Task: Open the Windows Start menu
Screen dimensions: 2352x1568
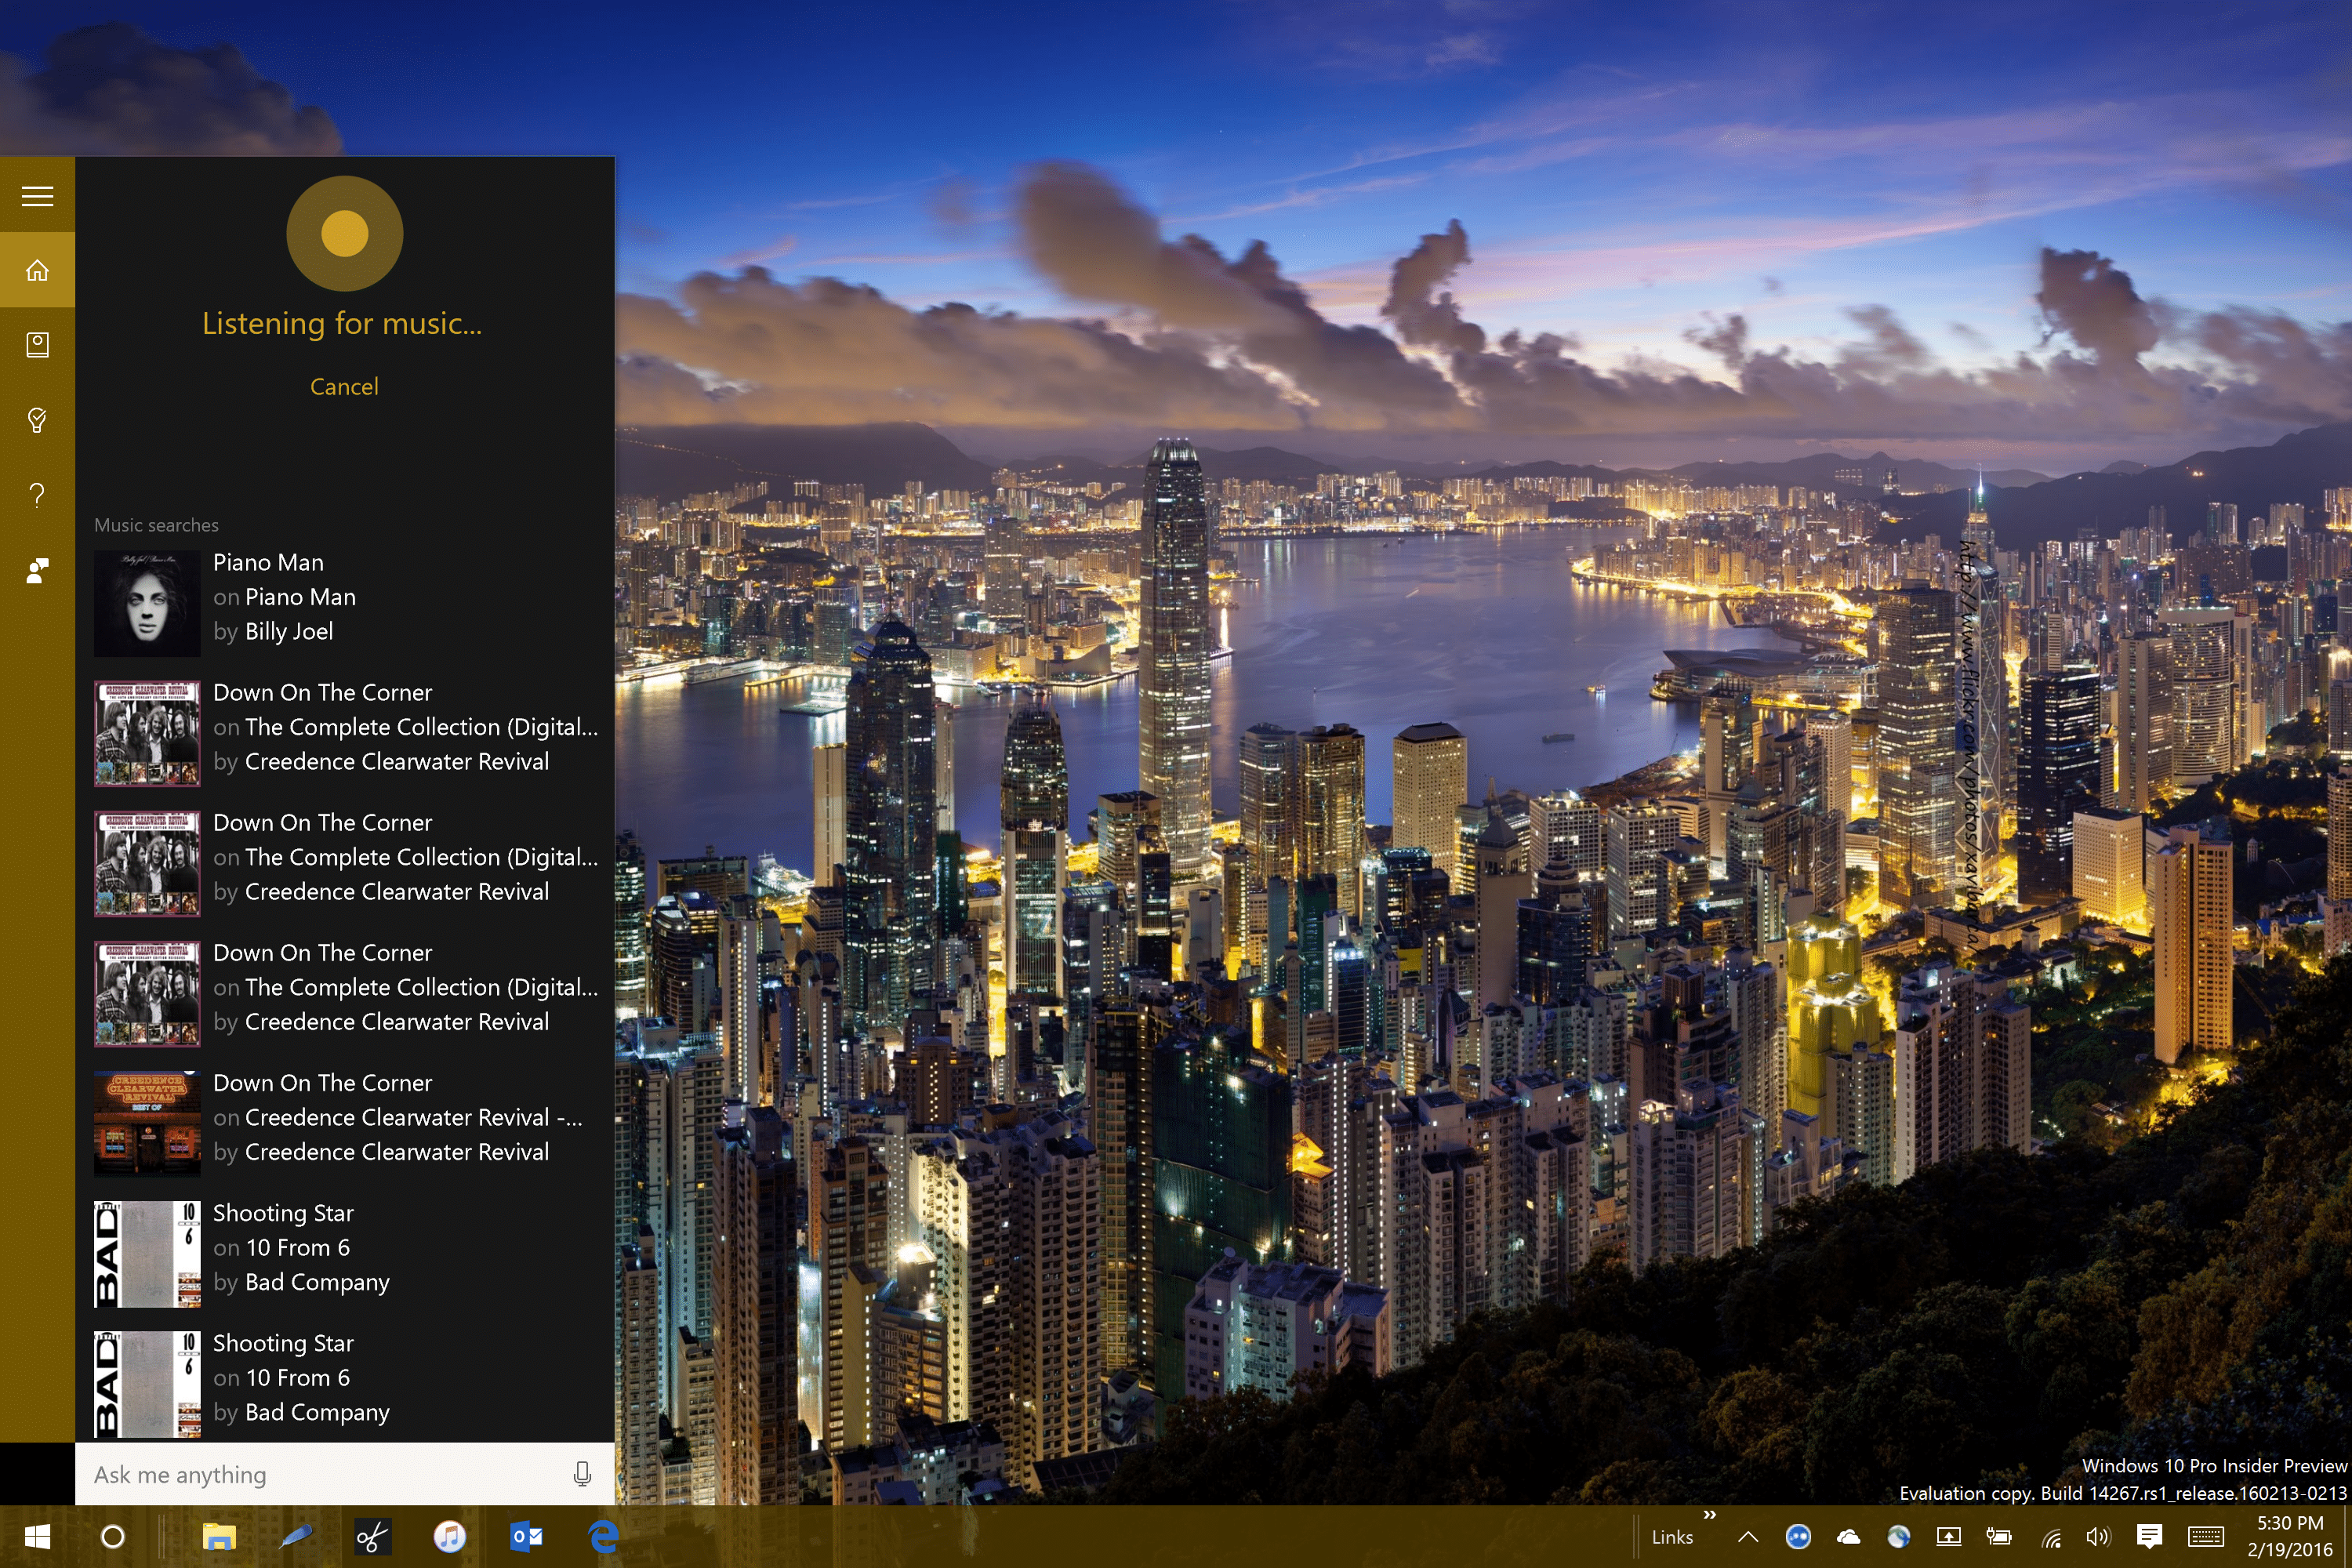Action: [37, 1537]
